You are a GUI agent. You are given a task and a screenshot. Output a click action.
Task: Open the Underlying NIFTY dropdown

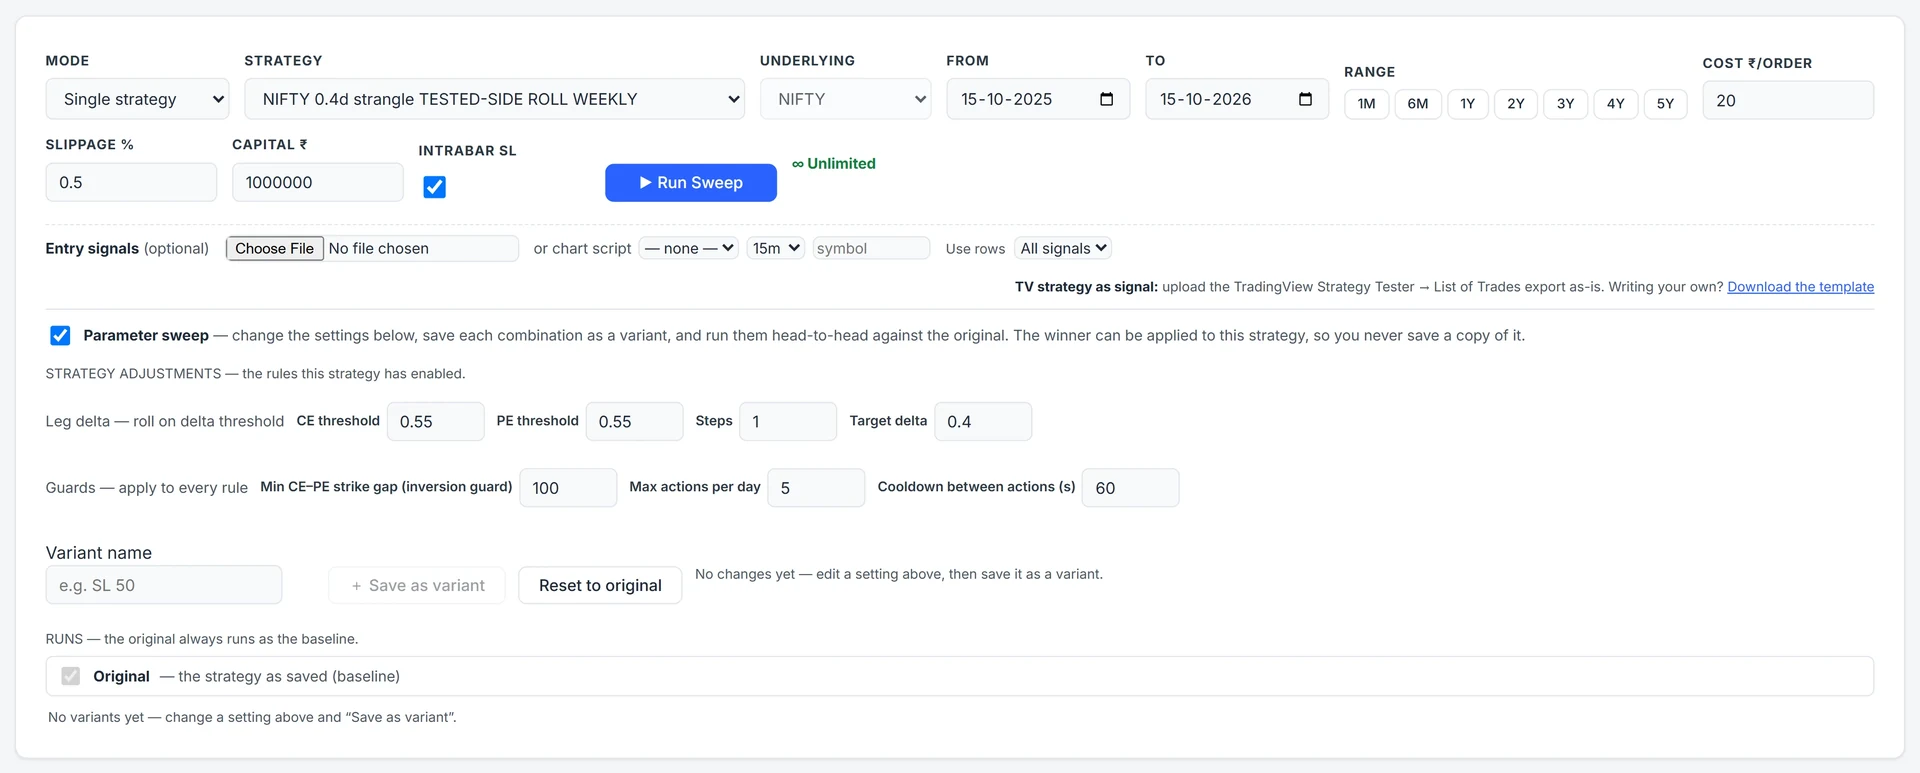tap(845, 99)
